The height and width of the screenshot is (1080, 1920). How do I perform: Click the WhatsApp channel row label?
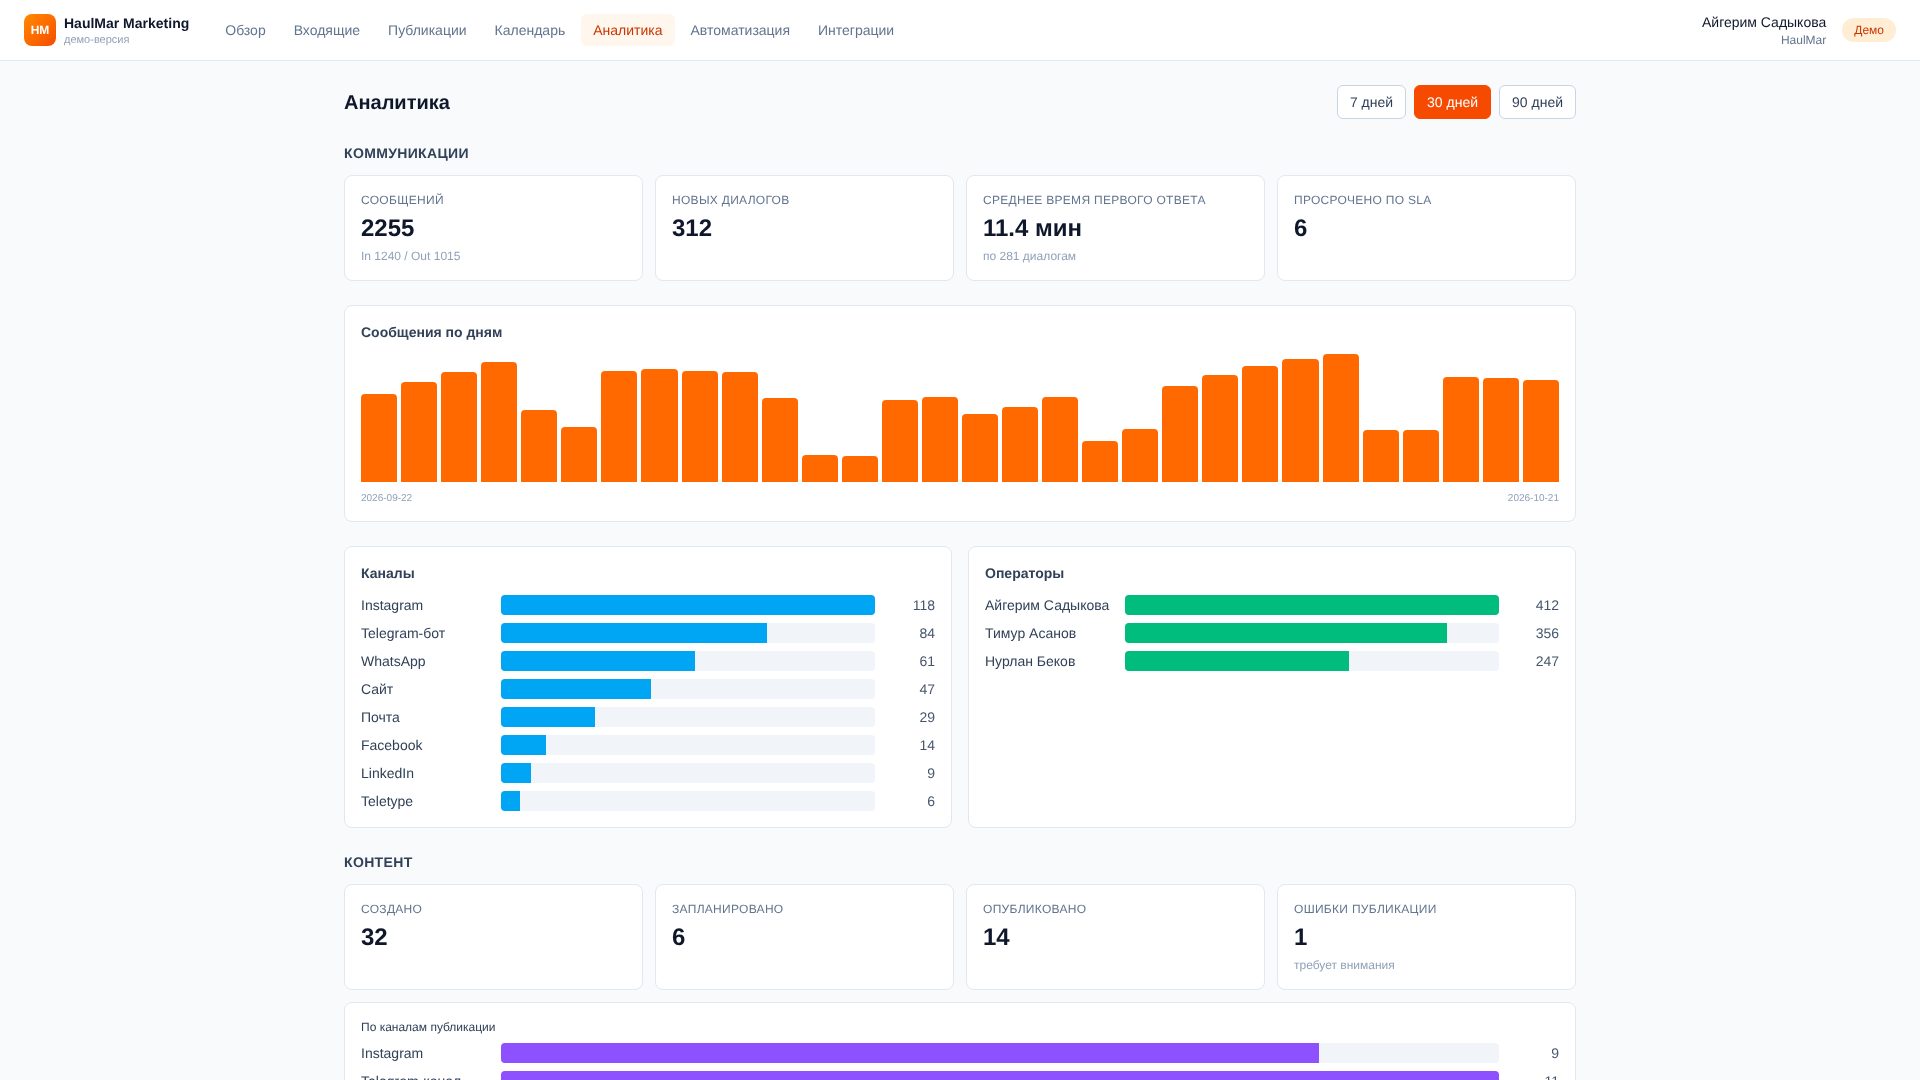pos(393,661)
